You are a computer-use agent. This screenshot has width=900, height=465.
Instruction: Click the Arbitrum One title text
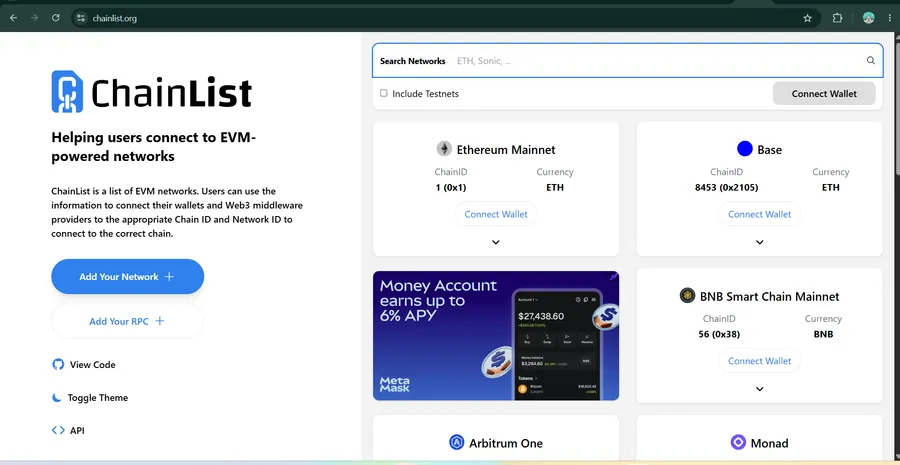click(506, 443)
